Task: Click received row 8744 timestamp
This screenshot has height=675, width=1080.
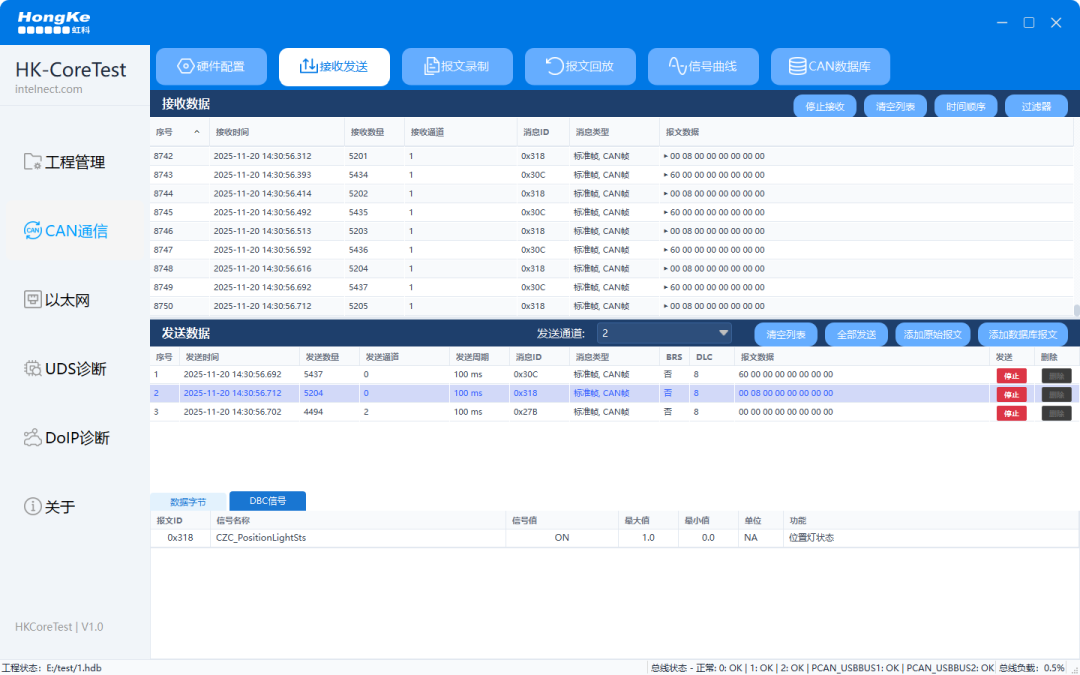Action: point(262,194)
